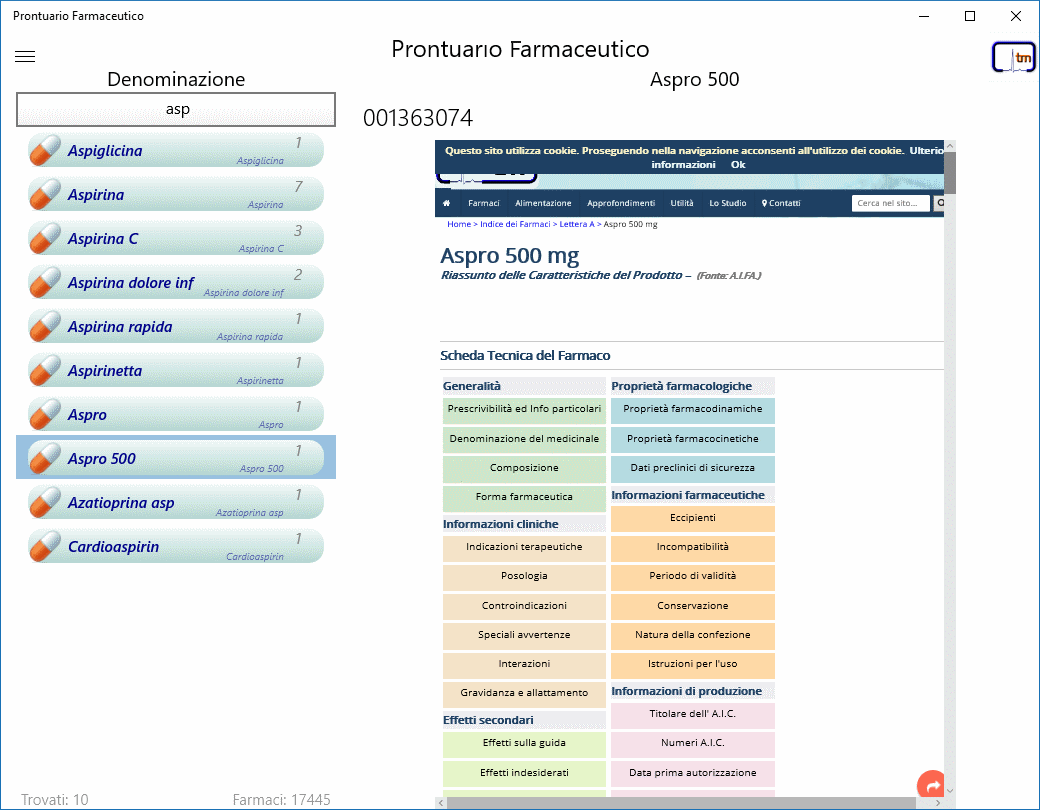
Task: Open the Composizione section
Action: [524, 468]
